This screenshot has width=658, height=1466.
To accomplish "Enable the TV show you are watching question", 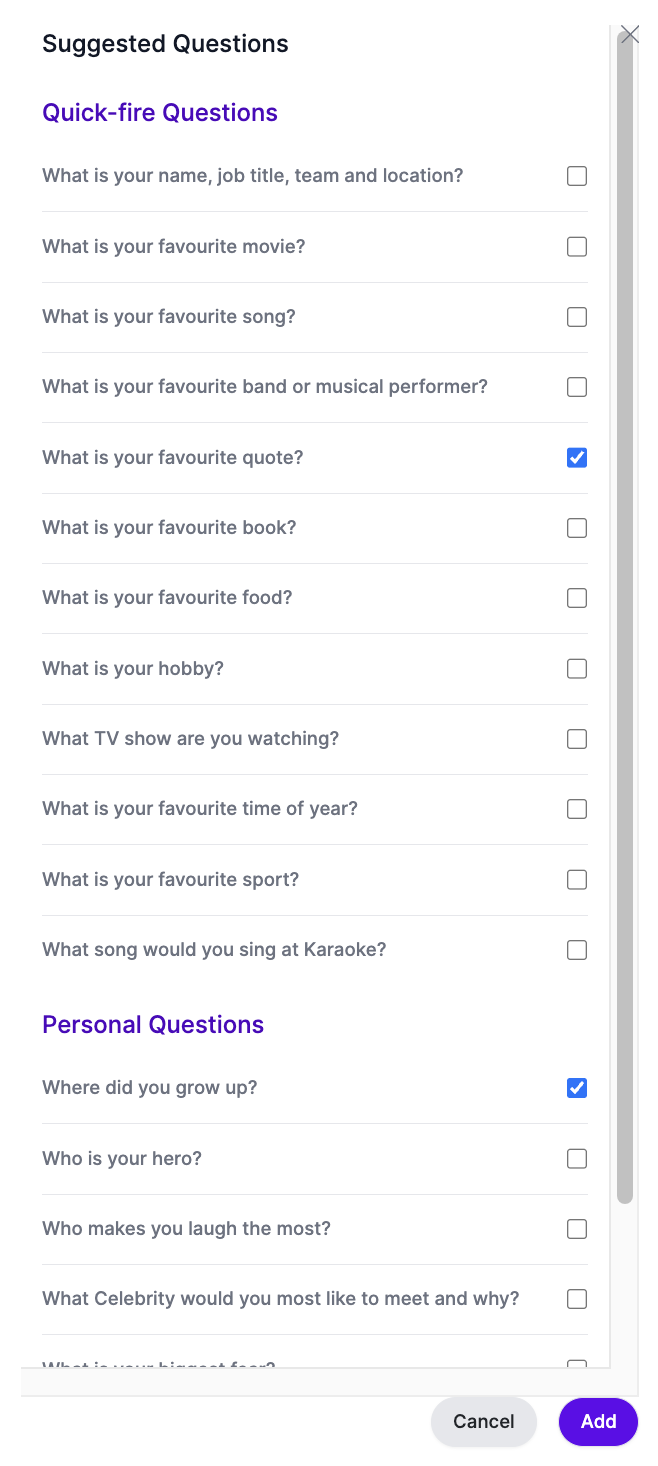I will tap(577, 739).
